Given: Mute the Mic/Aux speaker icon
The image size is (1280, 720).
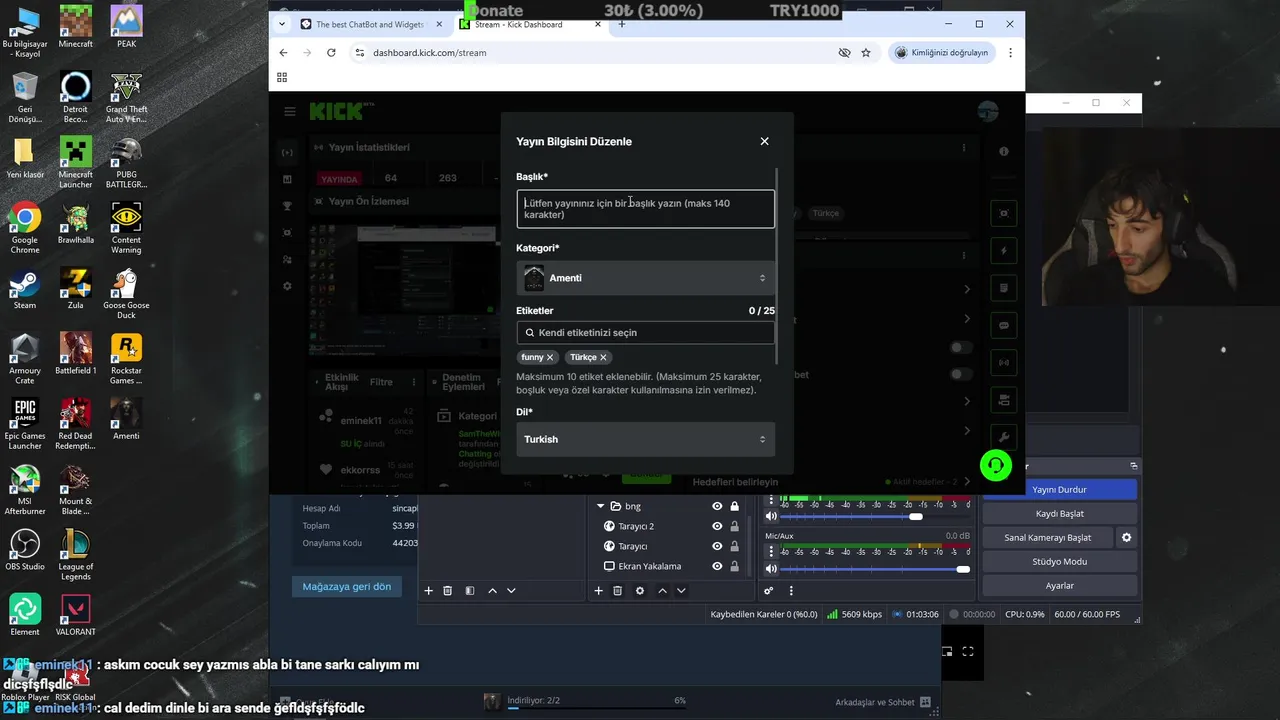Looking at the screenshot, I should (x=771, y=569).
